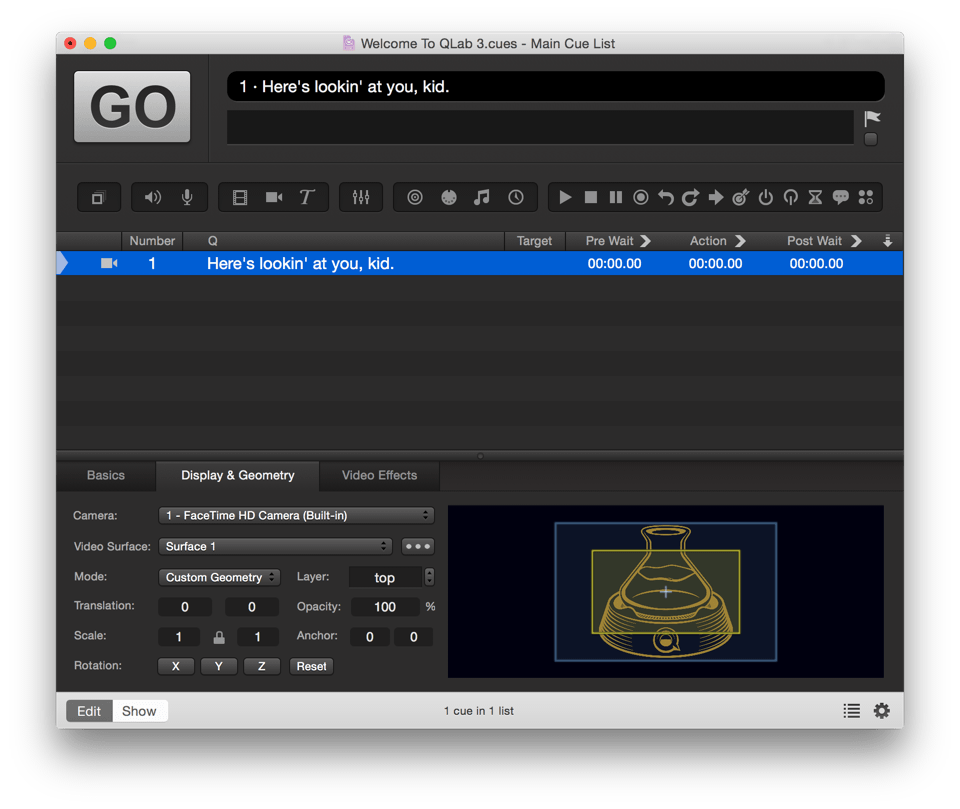960x809 pixels.
Task: Add a Text cue with the T icon
Action: pyautogui.click(x=307, y=198)
